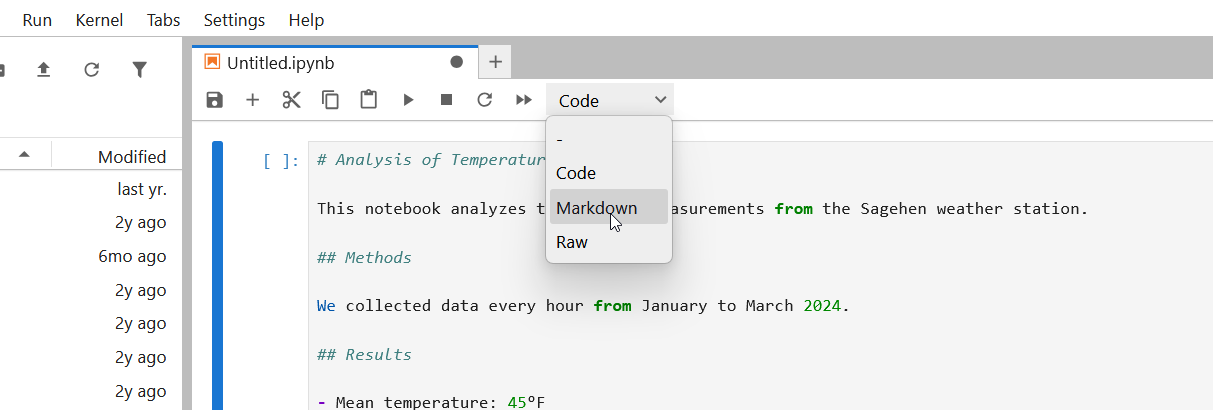Paste cell from clipboard
The width and height of the screenshot is (1213, 410).
(x=369, y=100)
